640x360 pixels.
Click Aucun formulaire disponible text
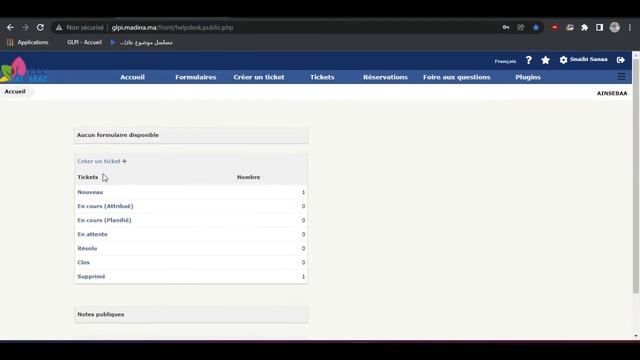pyautogui.click(x=118, y=135)
